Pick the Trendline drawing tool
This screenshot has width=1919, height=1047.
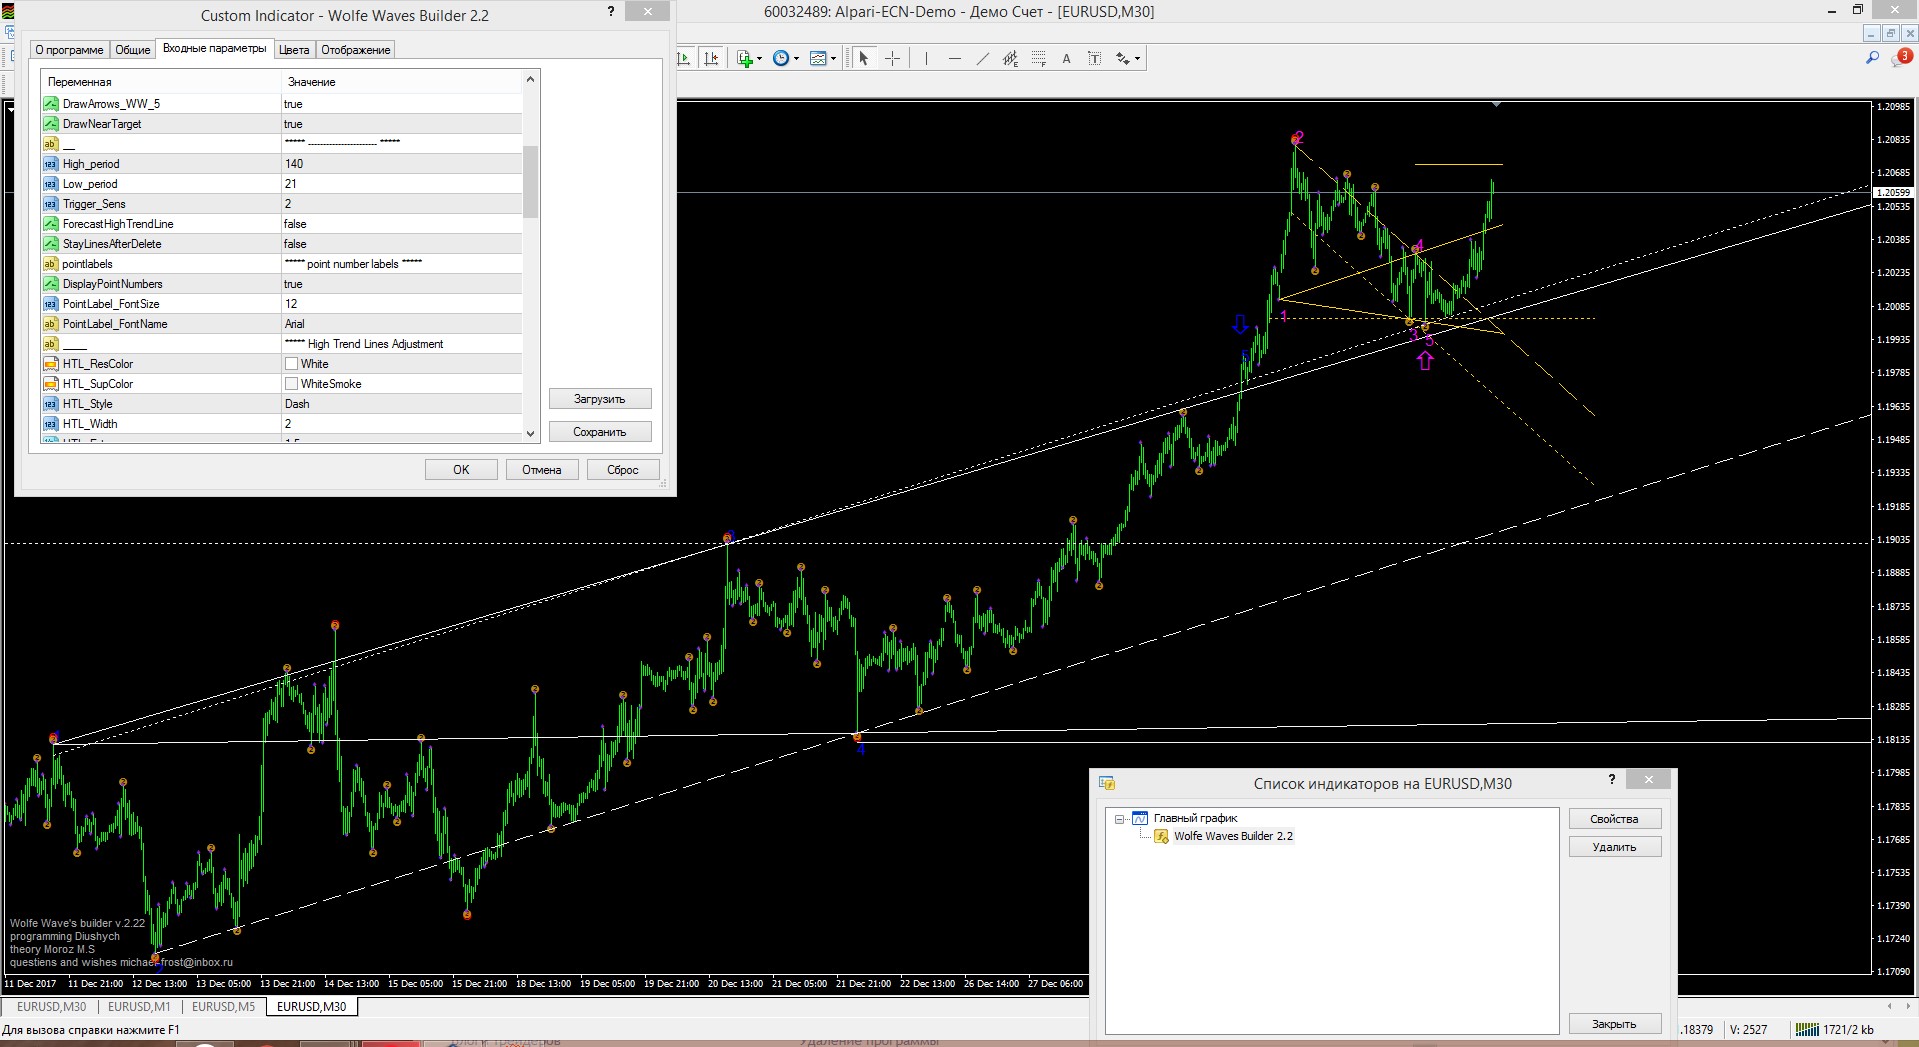[x=982, y=59]
